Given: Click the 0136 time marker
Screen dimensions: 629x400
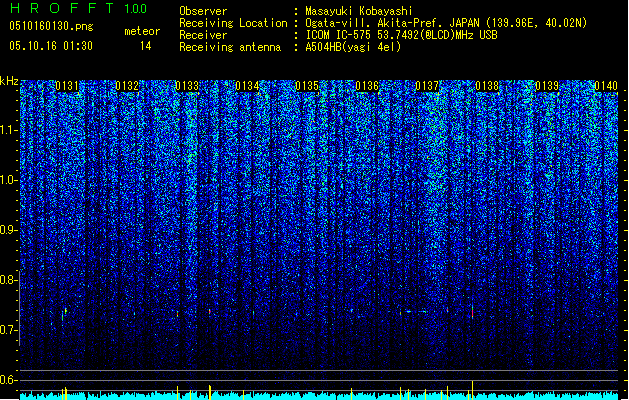Looking at the screenshot, I should [367, 86].
